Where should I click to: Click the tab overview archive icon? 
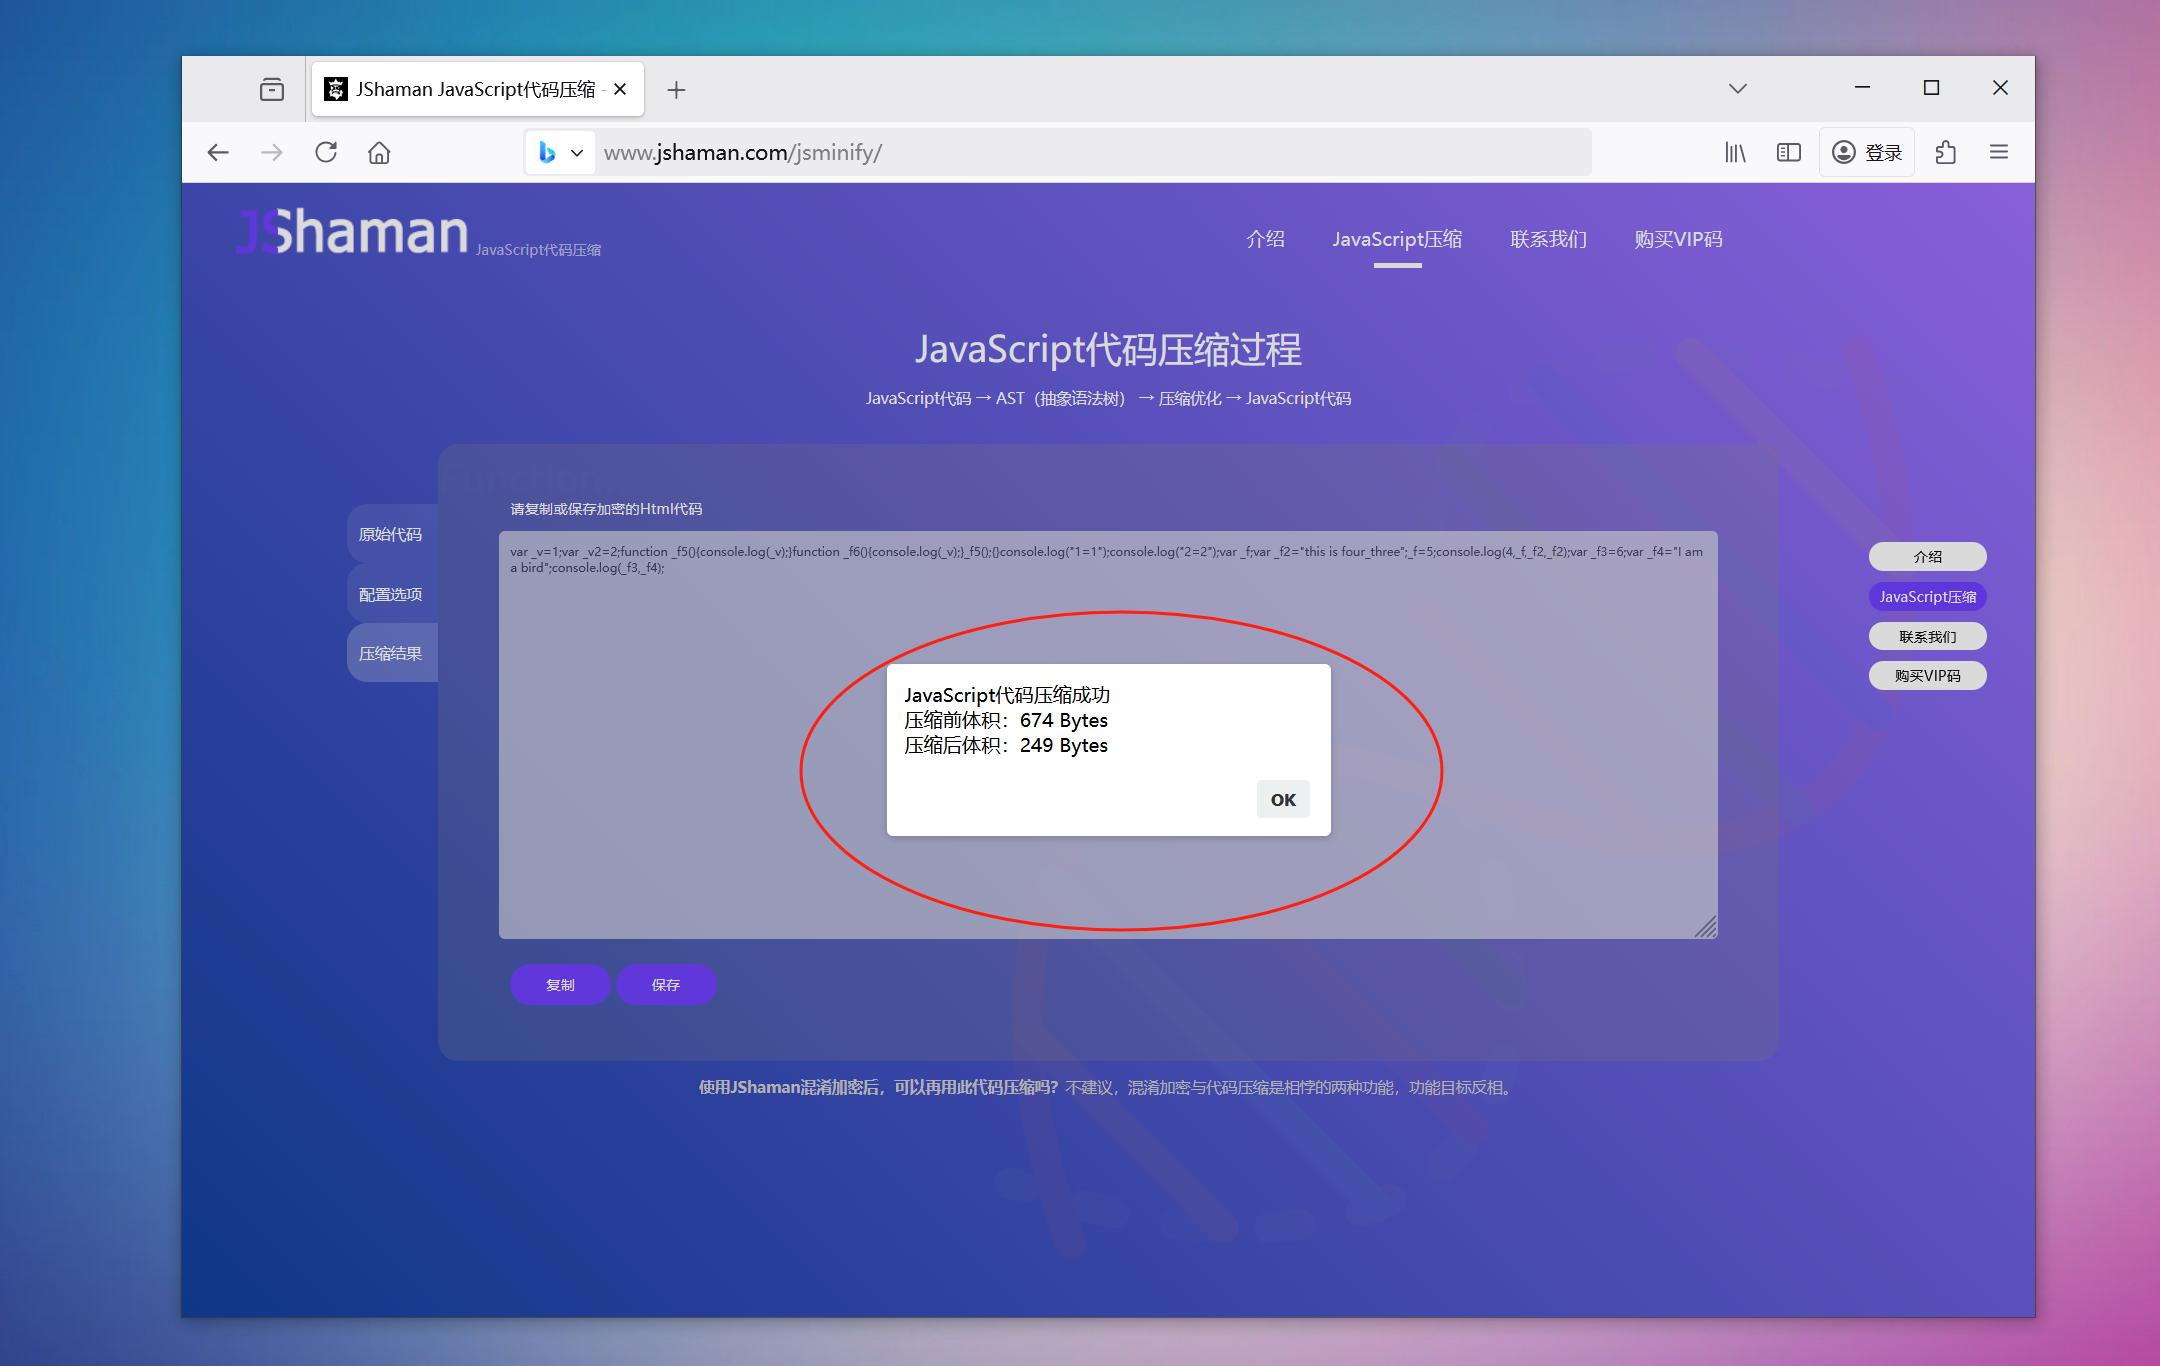click(x=271, y=89)
